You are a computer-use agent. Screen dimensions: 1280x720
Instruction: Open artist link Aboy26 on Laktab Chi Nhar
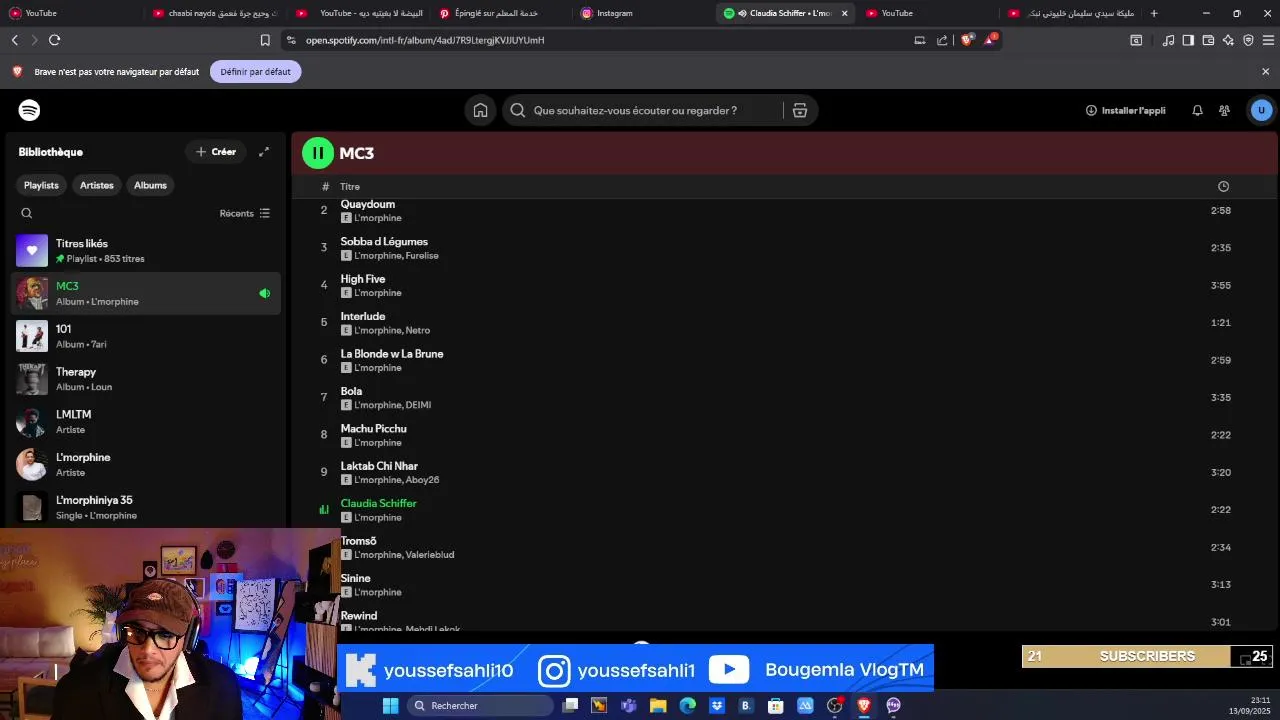pyautogui.click(x=423, y=480)
